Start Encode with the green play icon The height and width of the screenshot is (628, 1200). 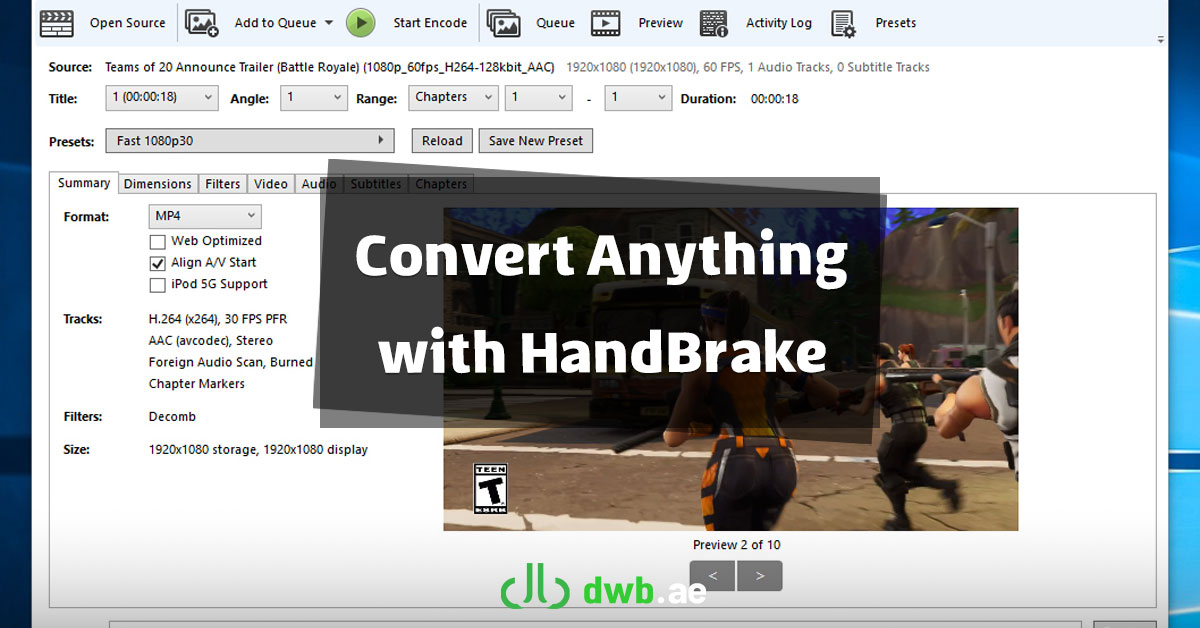point(359,22)
